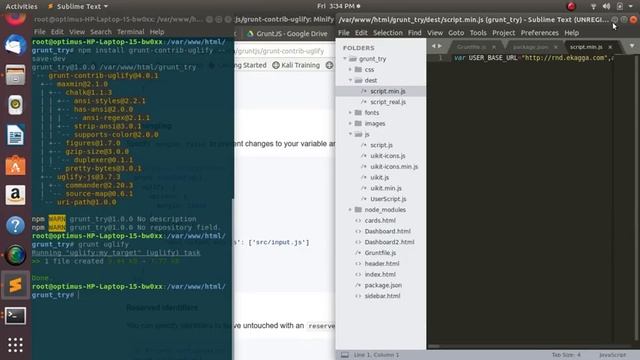This screenshot has height=360, width=640.
Task: Expand the fonts folder
Action: point(350,113)
